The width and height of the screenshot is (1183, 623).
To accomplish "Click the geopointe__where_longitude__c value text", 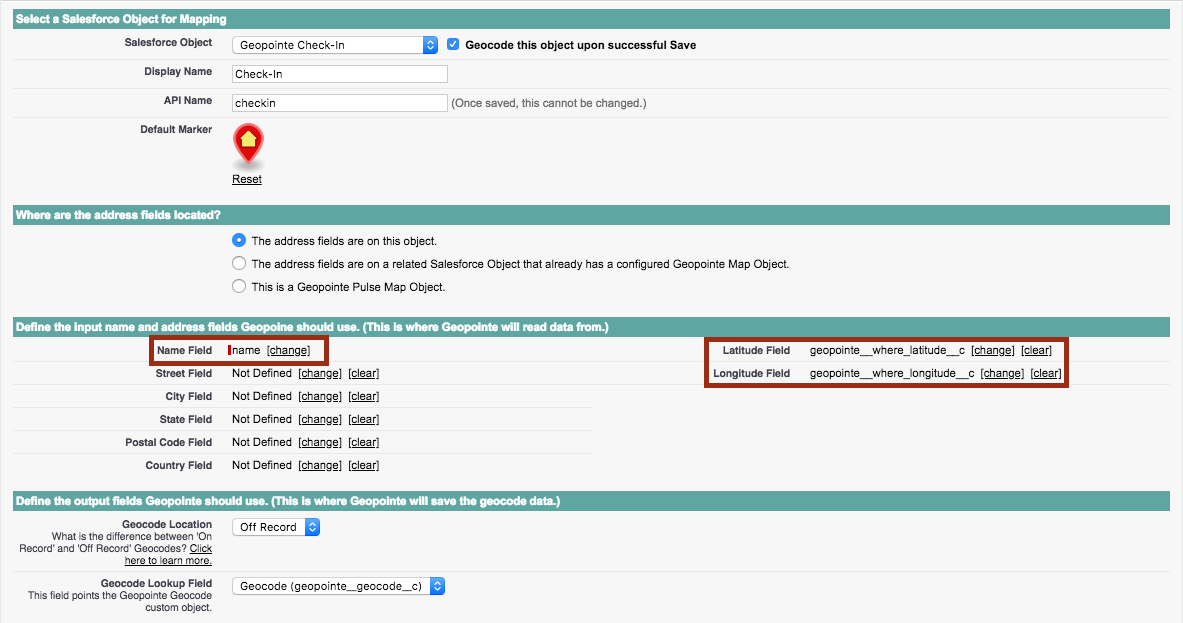I will (892, 373).
